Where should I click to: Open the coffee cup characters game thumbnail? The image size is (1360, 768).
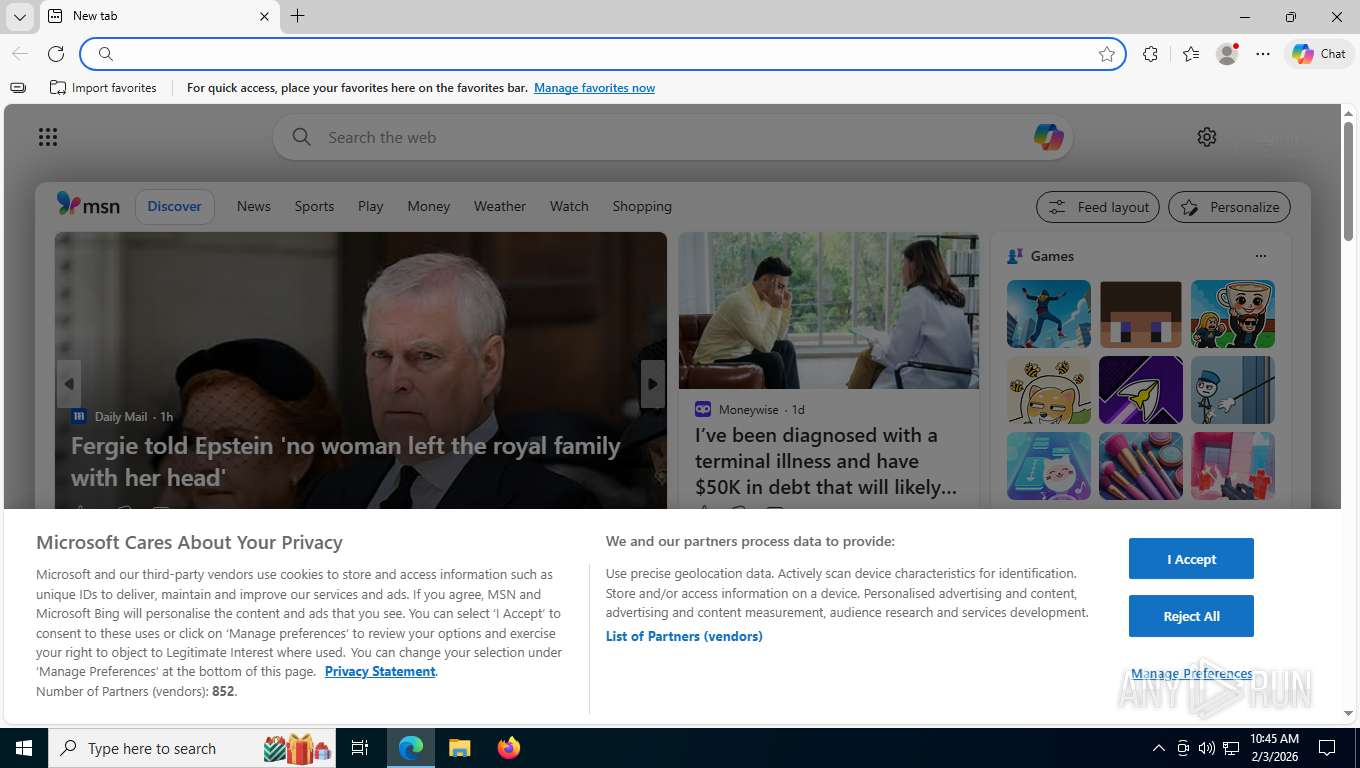(x=1233, y=314)
